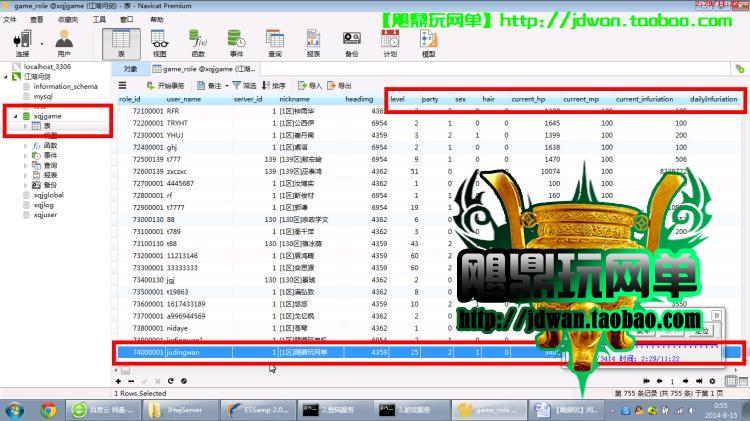Collapse the xqjgame database tree node
Screen dimensions: 750x421
click(x=15, y=116)
